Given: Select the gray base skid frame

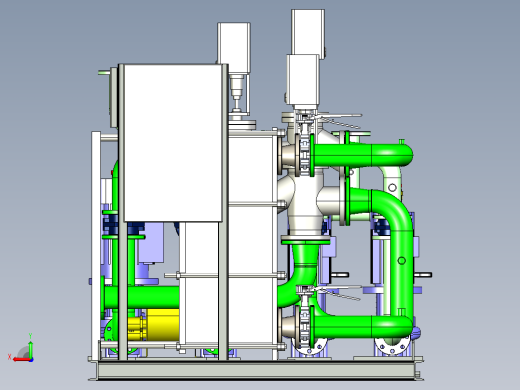Looking at the screenshot, I should (x=256, y=370).
